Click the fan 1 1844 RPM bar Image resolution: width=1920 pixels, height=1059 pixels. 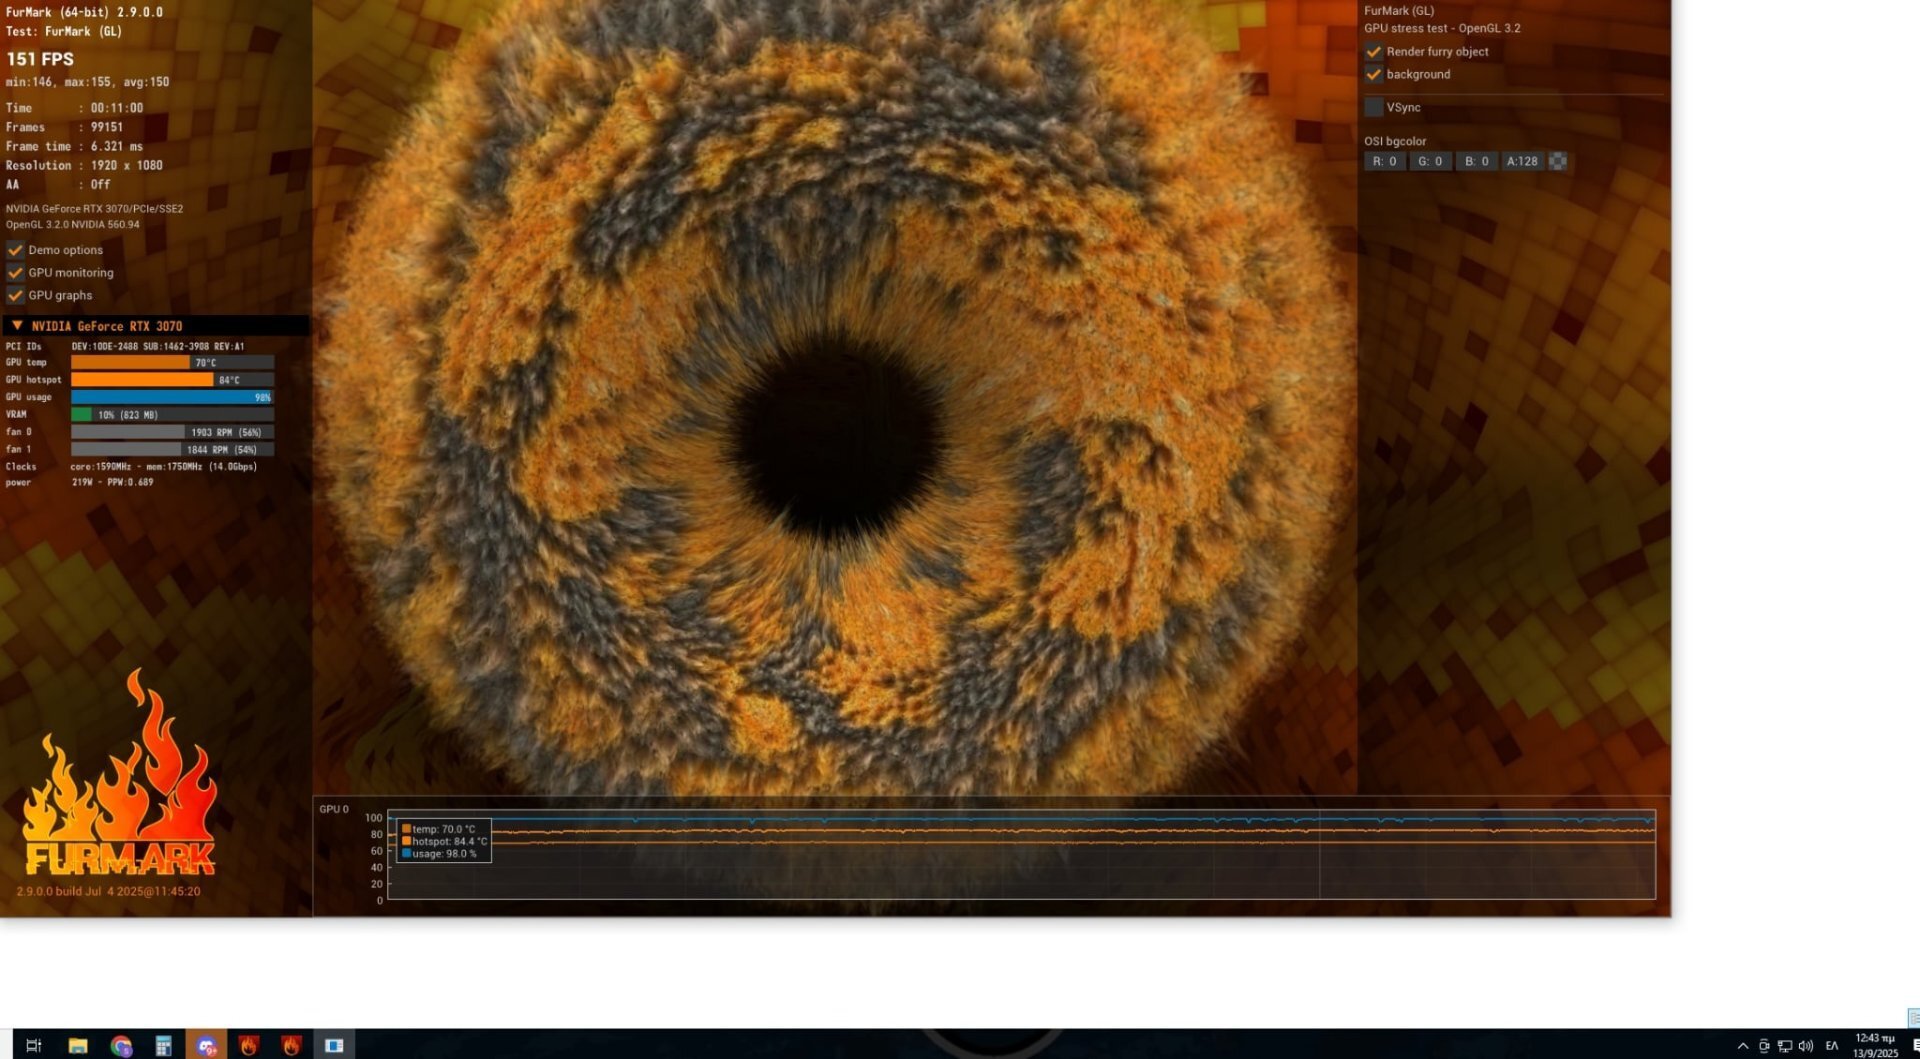[x=172, y=450]
